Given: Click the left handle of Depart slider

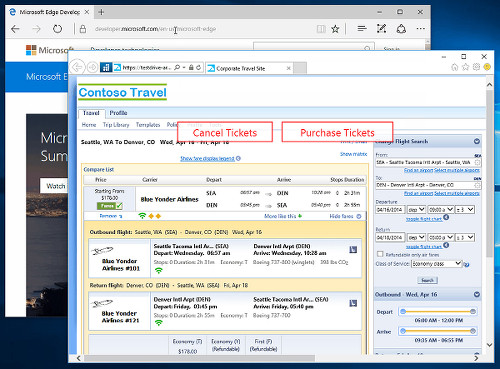Looking at the screenshot, I should (403, 312).
